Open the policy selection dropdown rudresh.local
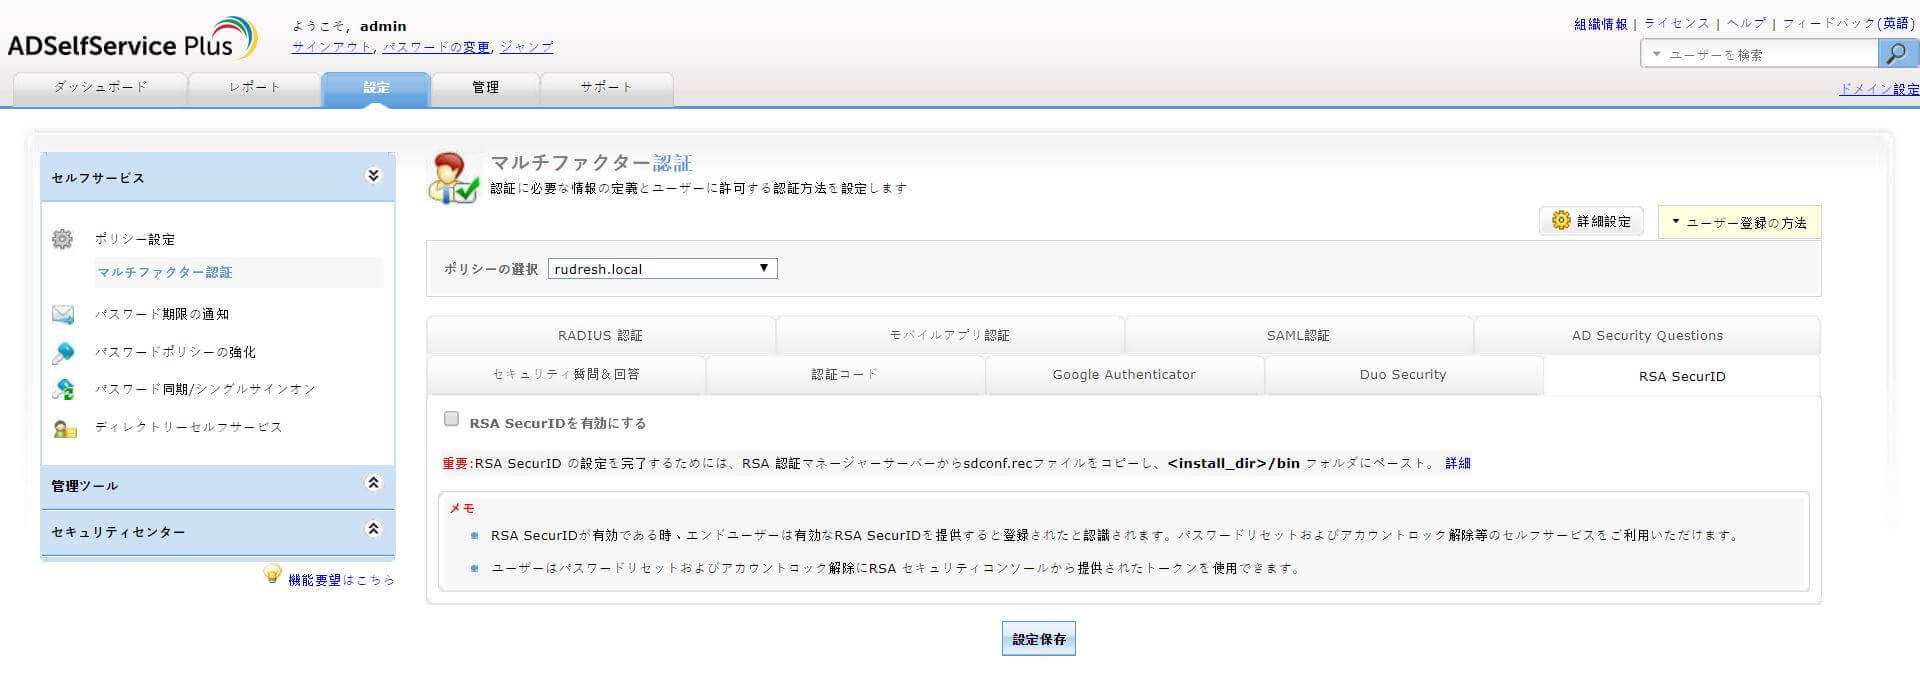This screenshot has height=683, width=1920. pos(662,268)
